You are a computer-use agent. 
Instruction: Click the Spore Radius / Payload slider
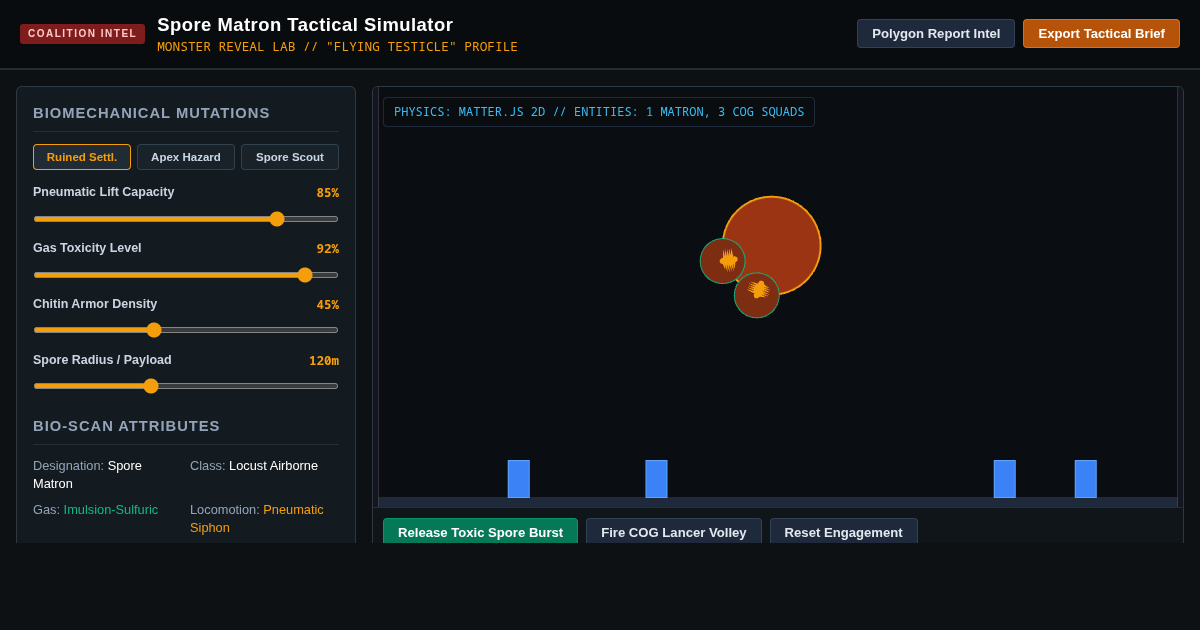click(186, 386)
